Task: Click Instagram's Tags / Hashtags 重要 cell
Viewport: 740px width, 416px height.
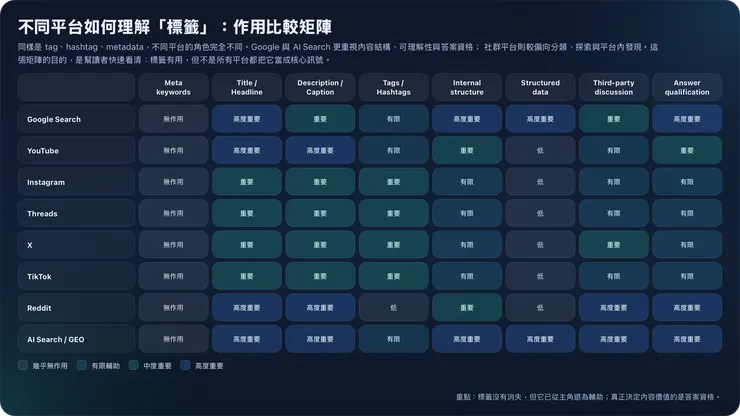Action: point(394,182)
